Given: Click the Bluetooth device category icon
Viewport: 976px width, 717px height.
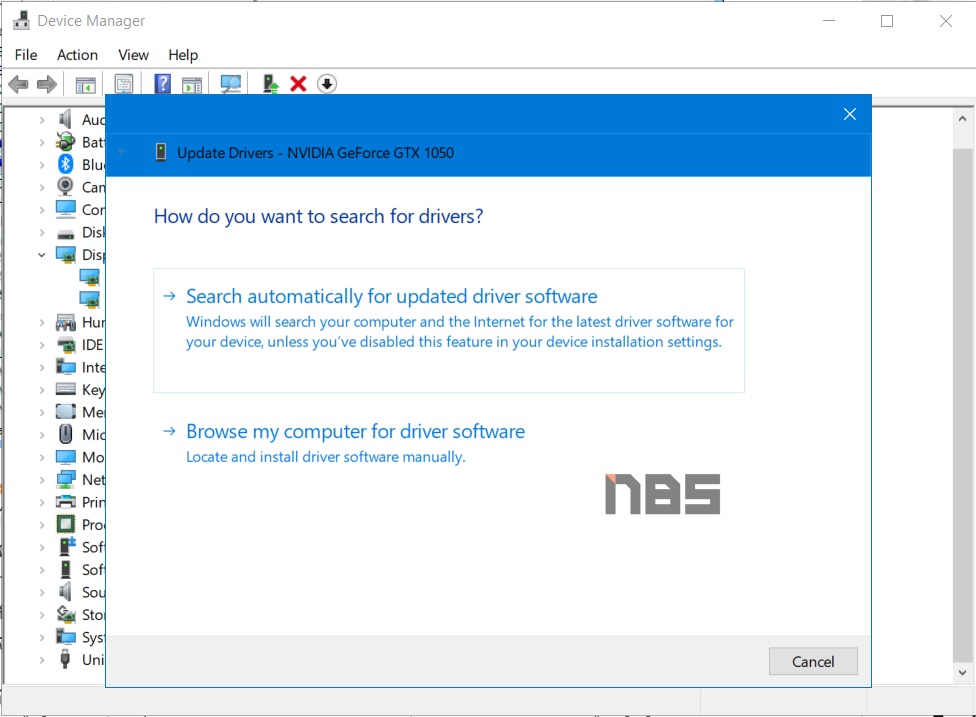Looking at the screenshot, I should 66,165.
